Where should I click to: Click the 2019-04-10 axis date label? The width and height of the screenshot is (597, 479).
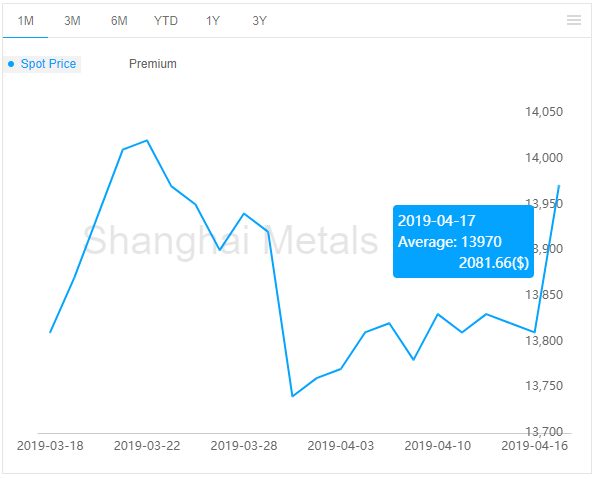click(x=437, y=445)
